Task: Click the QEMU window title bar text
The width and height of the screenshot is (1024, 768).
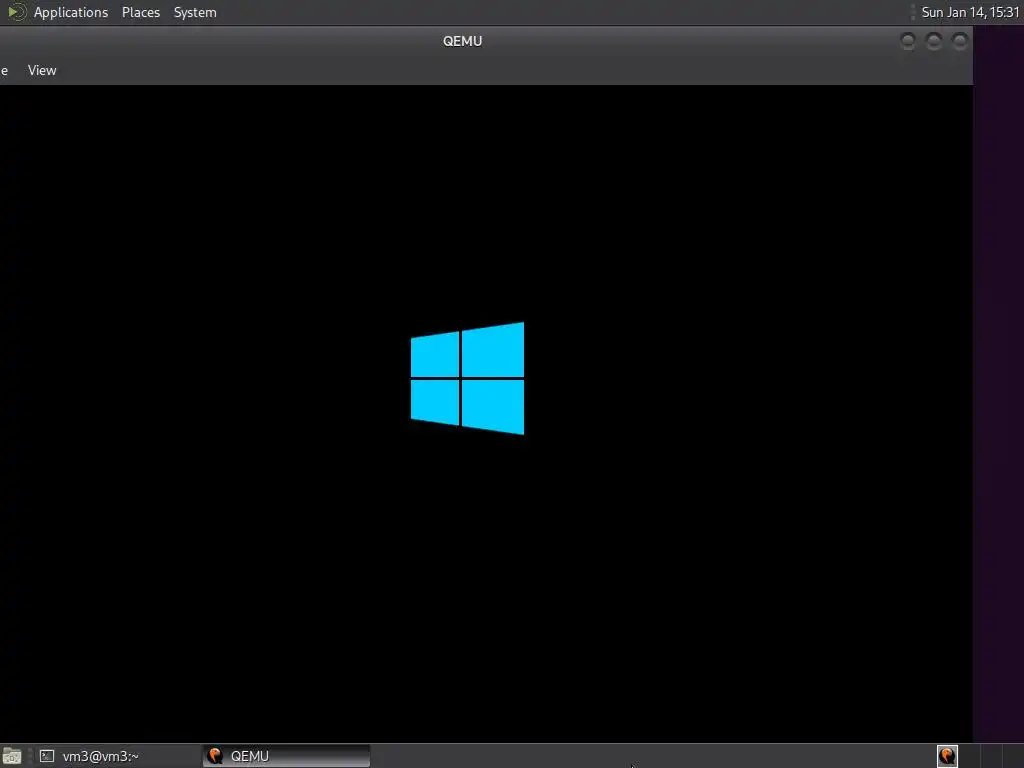Action: [462, 41]
